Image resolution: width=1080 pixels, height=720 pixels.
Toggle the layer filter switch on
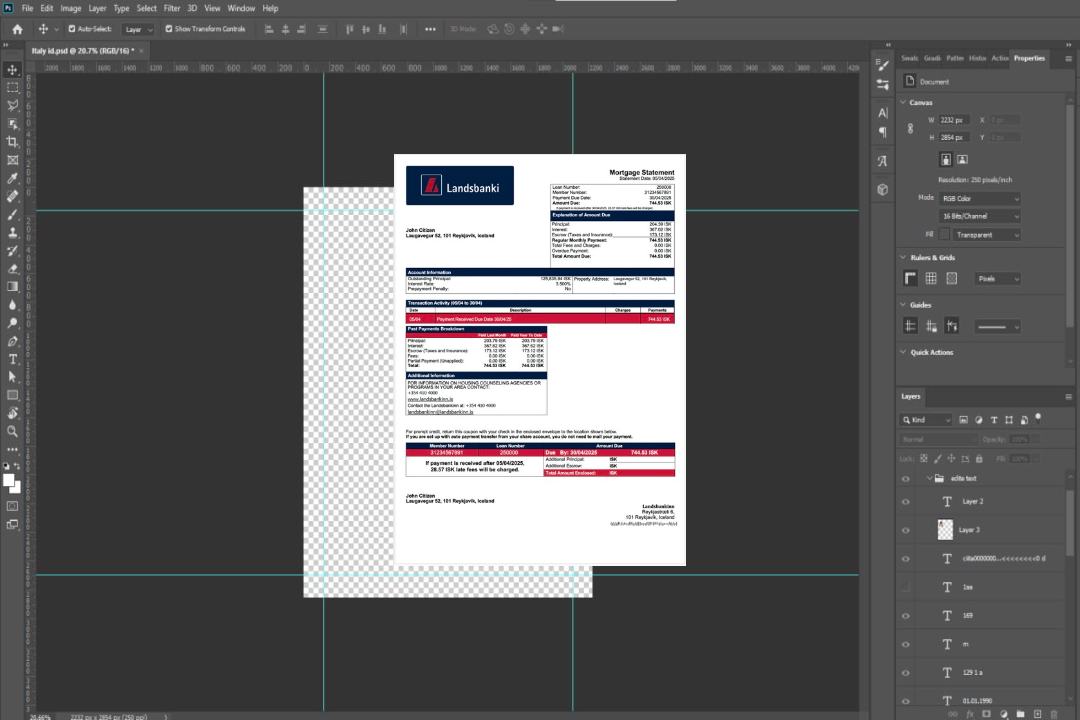click(x=1038, y=418)
